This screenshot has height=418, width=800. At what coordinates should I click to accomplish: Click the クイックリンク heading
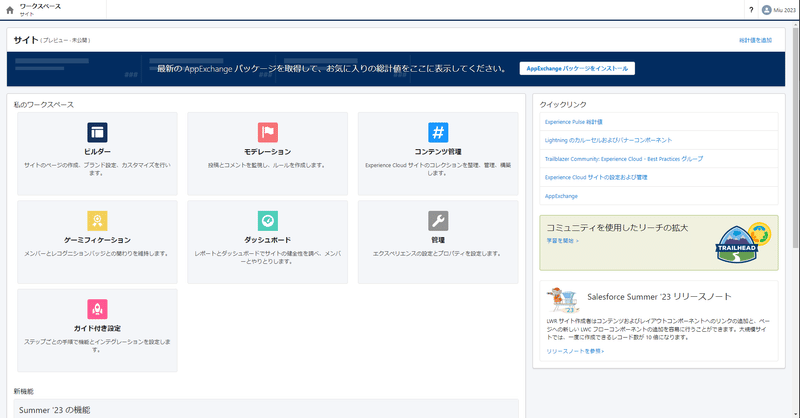pyautogui.click(x=563, y=105)
